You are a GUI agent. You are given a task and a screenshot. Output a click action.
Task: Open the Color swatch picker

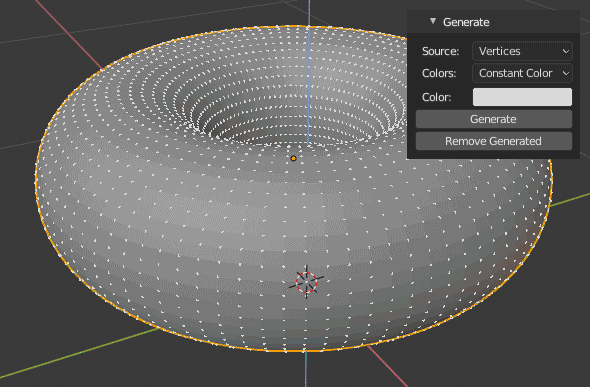click(522, 97)
